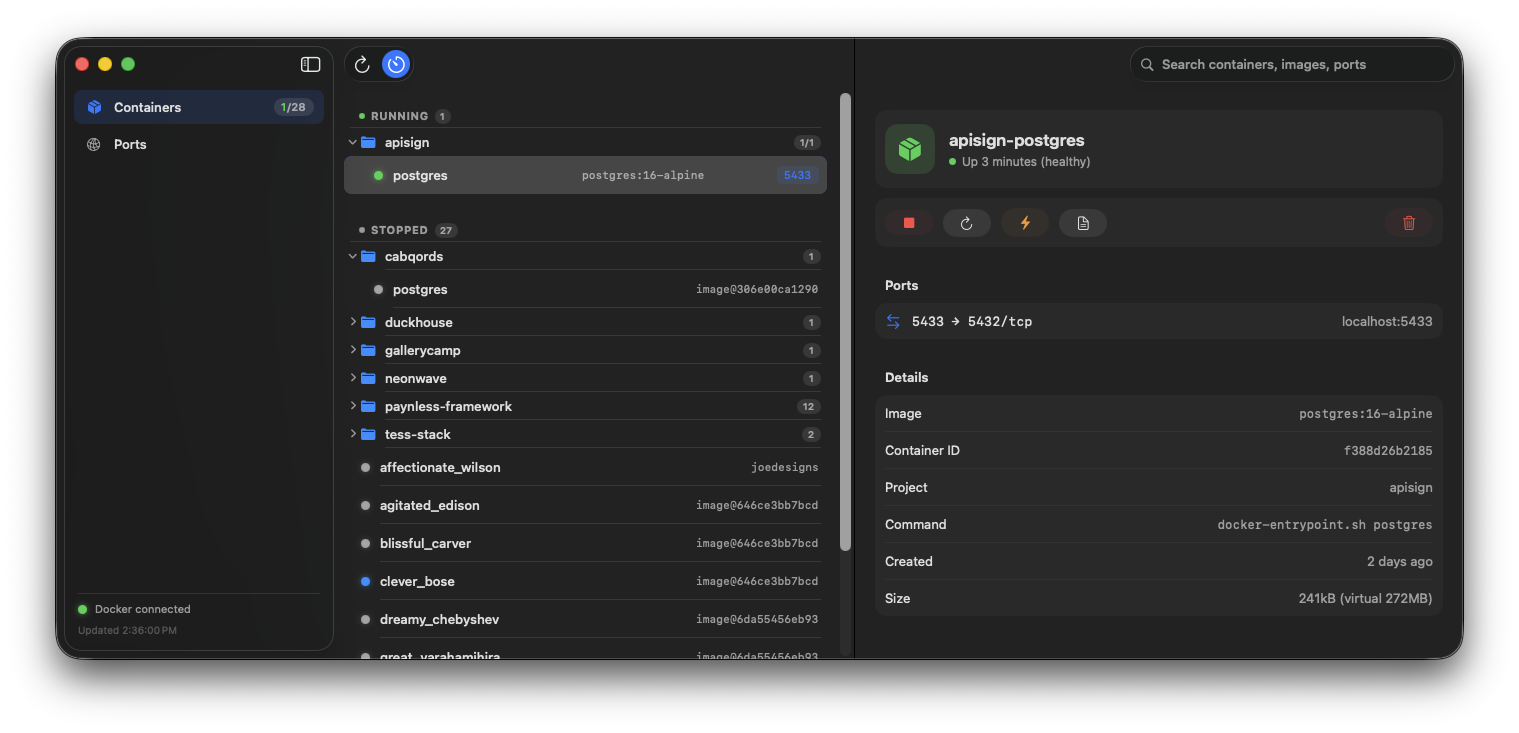Click the Image value postgres:16-alpine in Details
Image resolution: width=1519 pixels, height=733 pixels.
click(1365, 414)
